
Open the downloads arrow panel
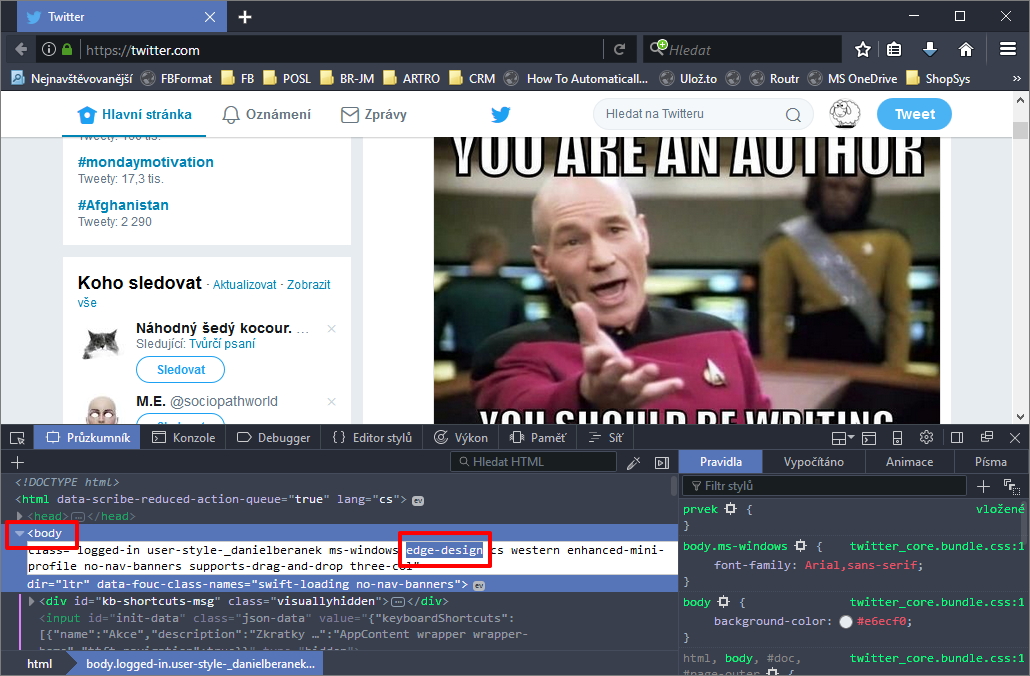coord(929,49)
